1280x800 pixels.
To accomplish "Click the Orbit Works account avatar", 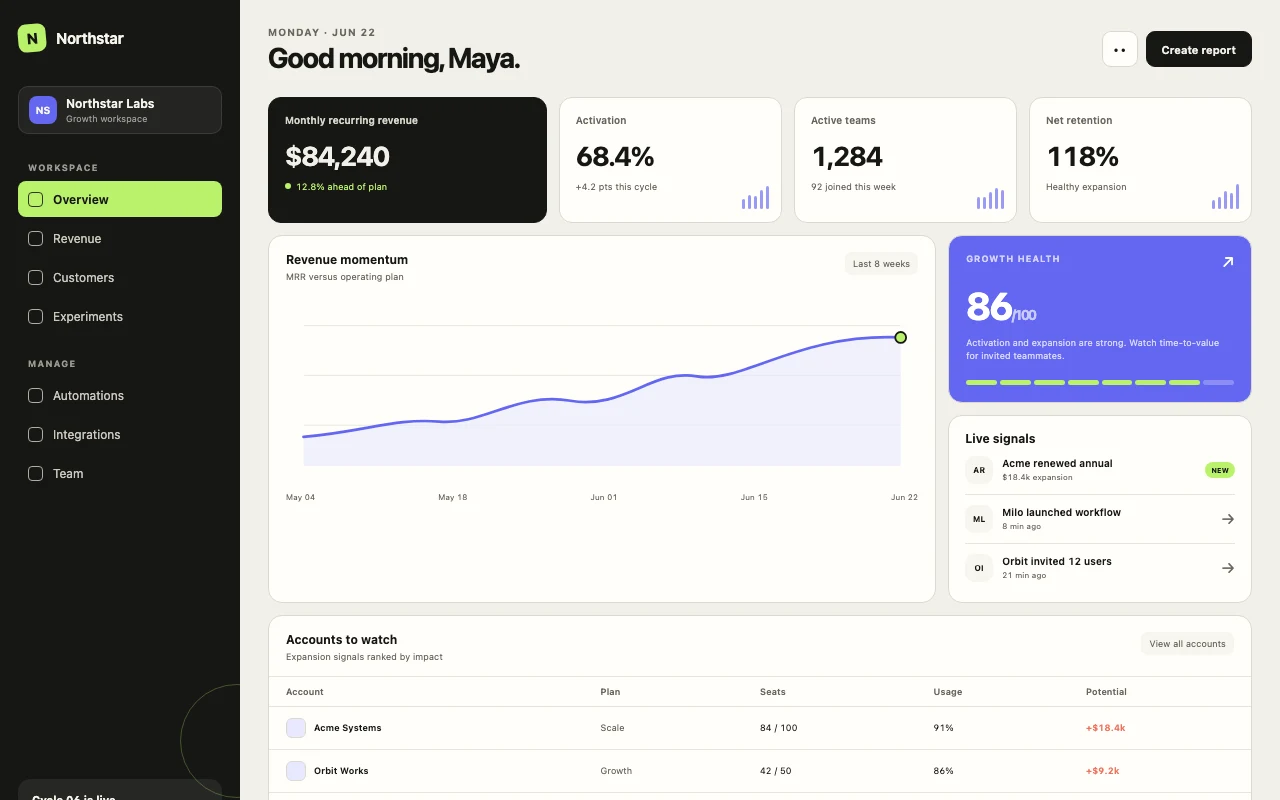I will [x=296, y=771].
